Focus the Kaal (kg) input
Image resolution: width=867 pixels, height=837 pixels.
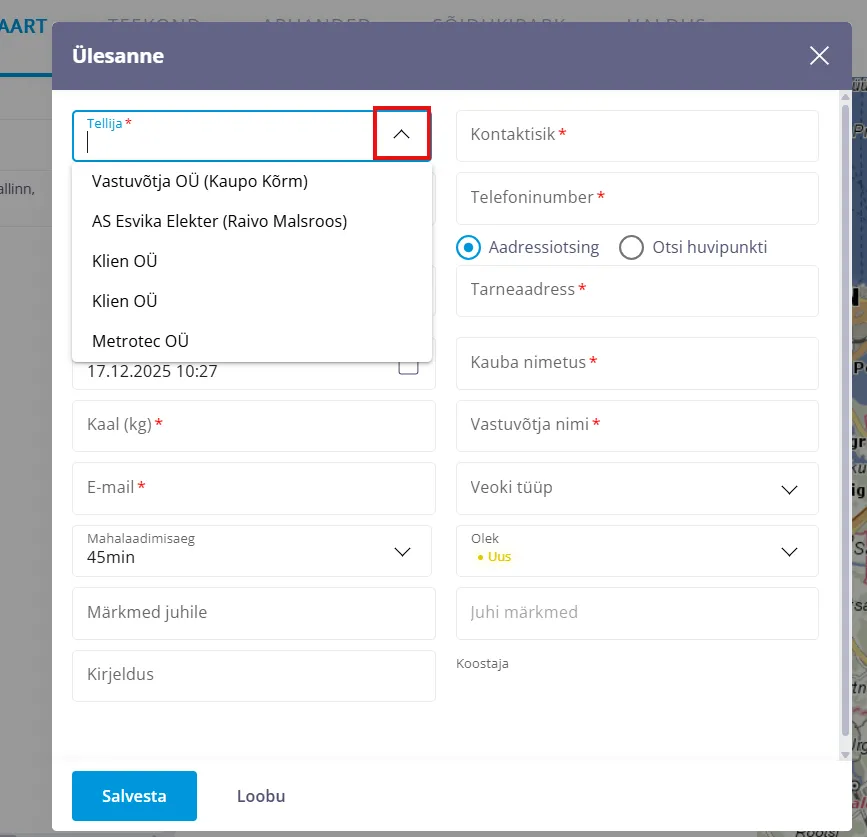[253, 425]
